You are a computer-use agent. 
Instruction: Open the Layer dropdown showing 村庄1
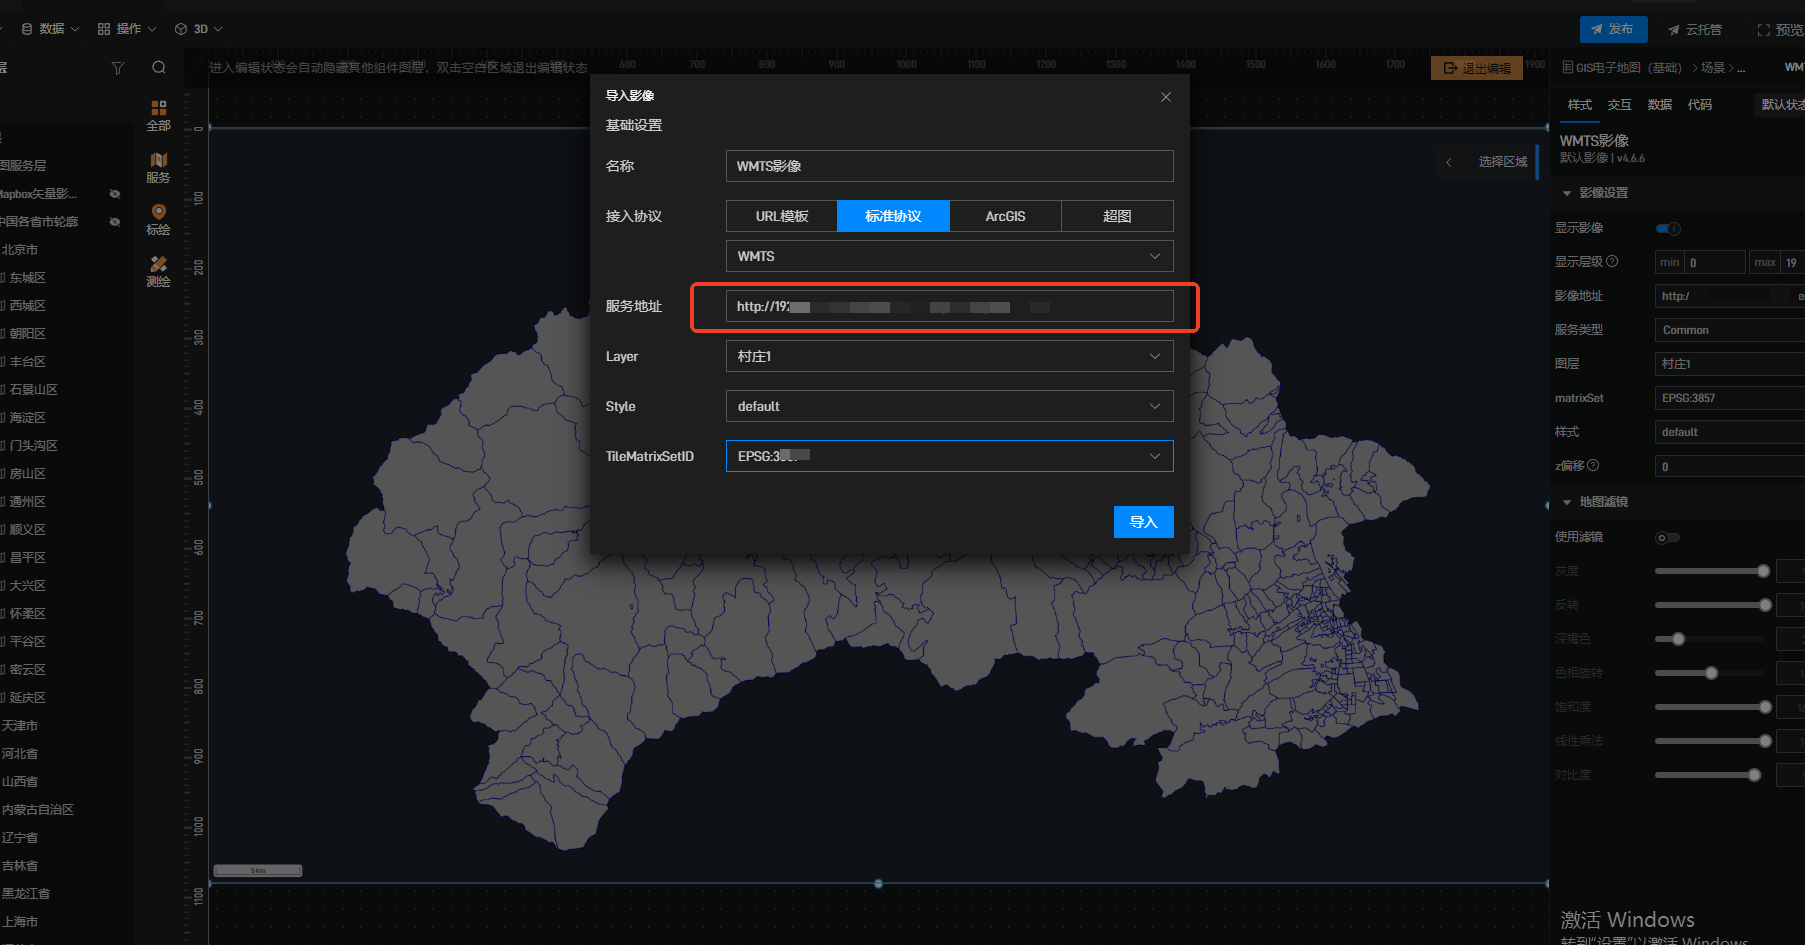pos(949,356)
